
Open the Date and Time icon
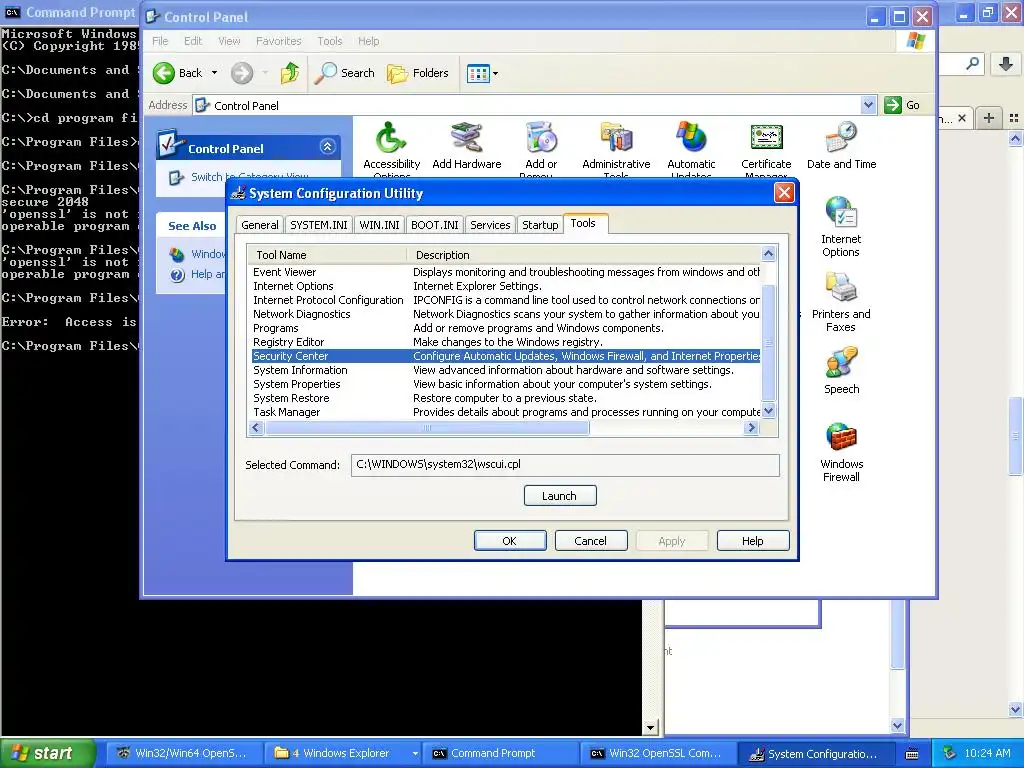[841, 138]
